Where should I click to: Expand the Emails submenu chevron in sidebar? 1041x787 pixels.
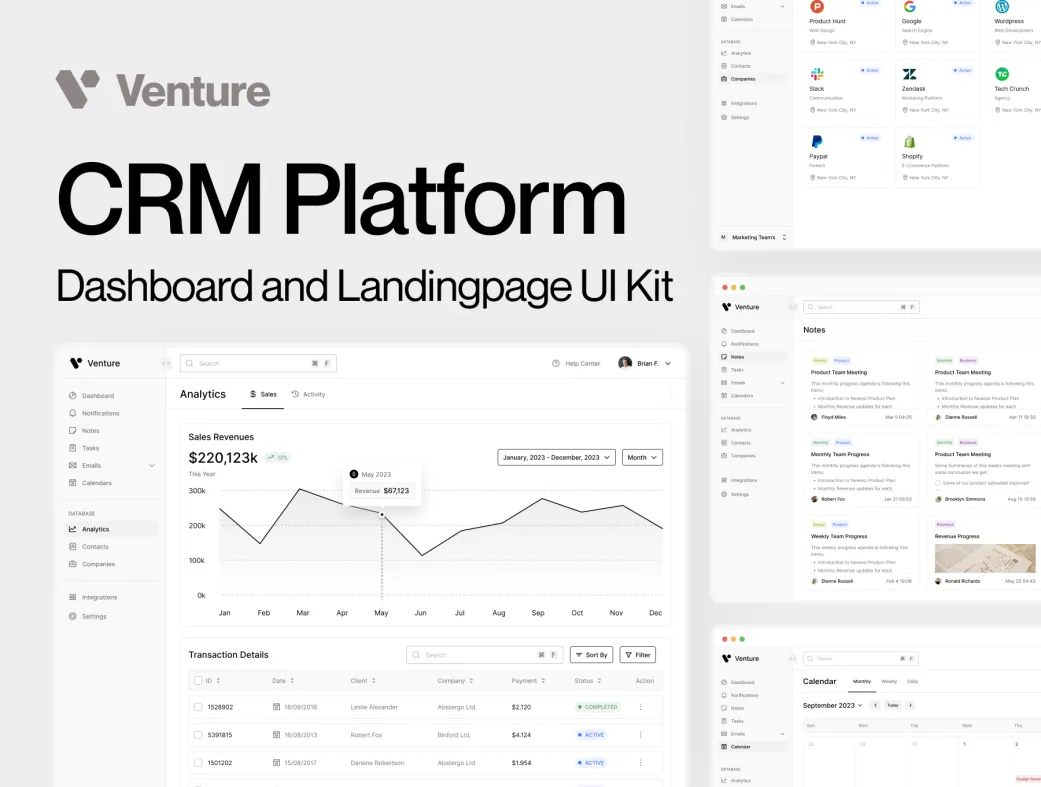[x=152, y=465]
